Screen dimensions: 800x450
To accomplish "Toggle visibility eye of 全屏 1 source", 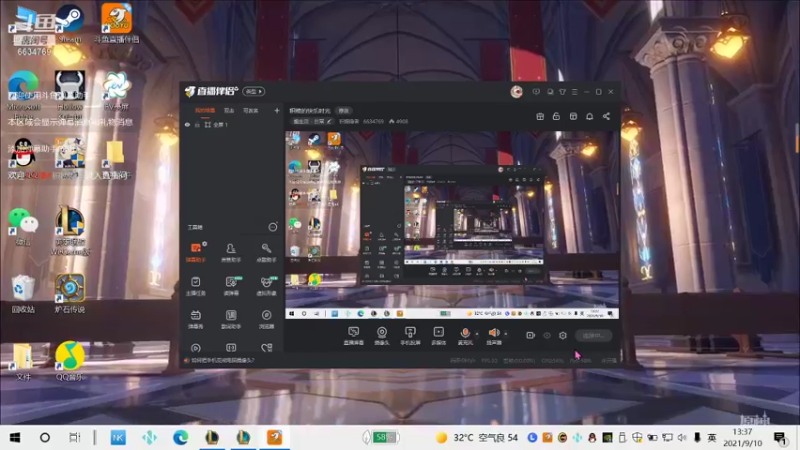I will pos(187,124).
